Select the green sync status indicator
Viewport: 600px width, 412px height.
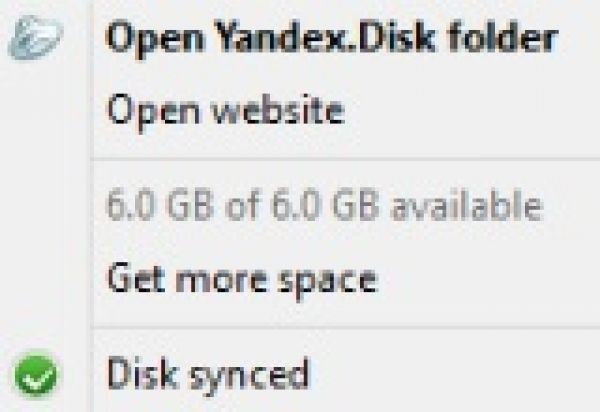click(37, 375)
